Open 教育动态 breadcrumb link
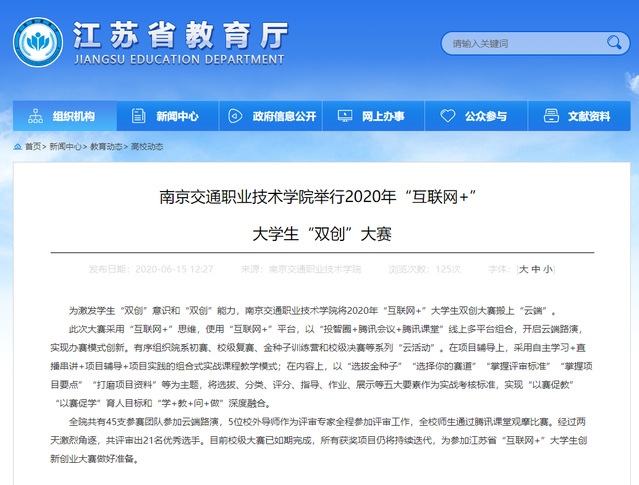This screenshot has width=639, height=485. click(x=107, y=146)
